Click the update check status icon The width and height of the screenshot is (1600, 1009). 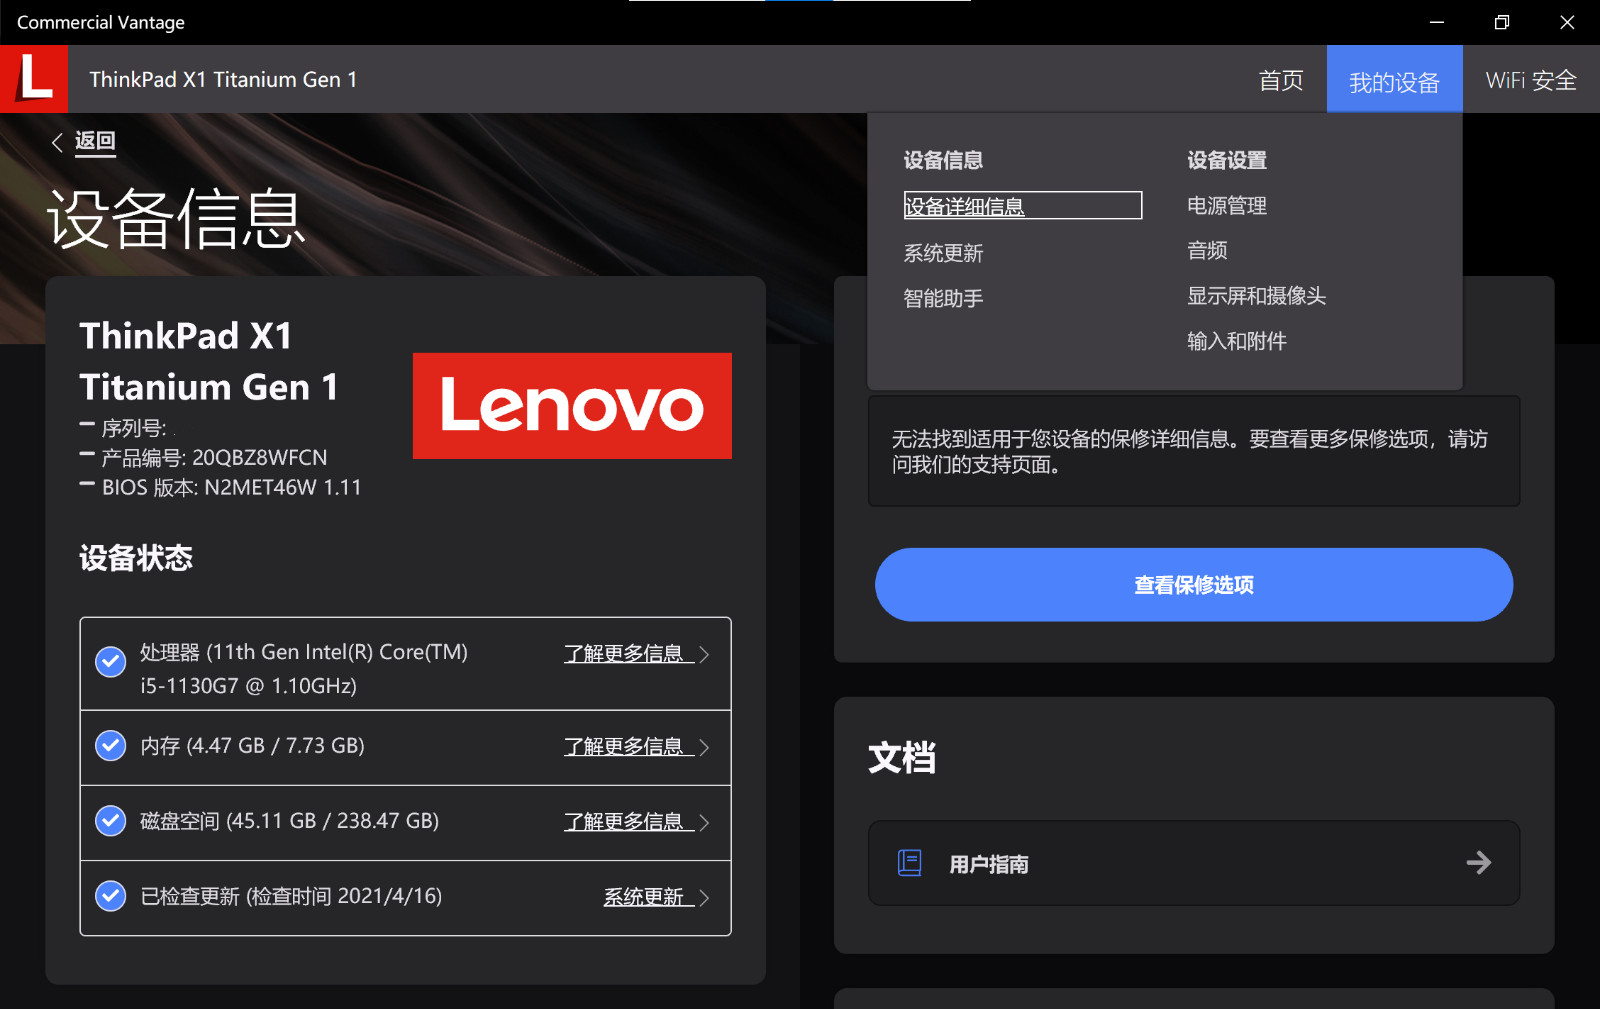110,896
